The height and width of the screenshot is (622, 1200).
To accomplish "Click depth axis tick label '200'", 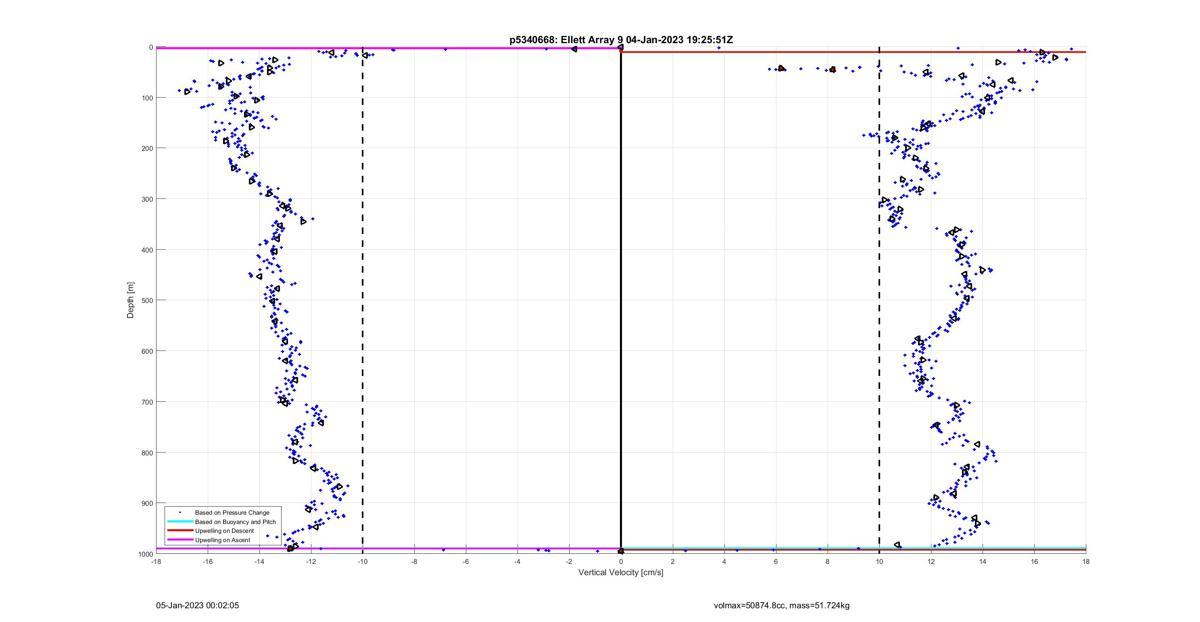I will coord(146,148).
